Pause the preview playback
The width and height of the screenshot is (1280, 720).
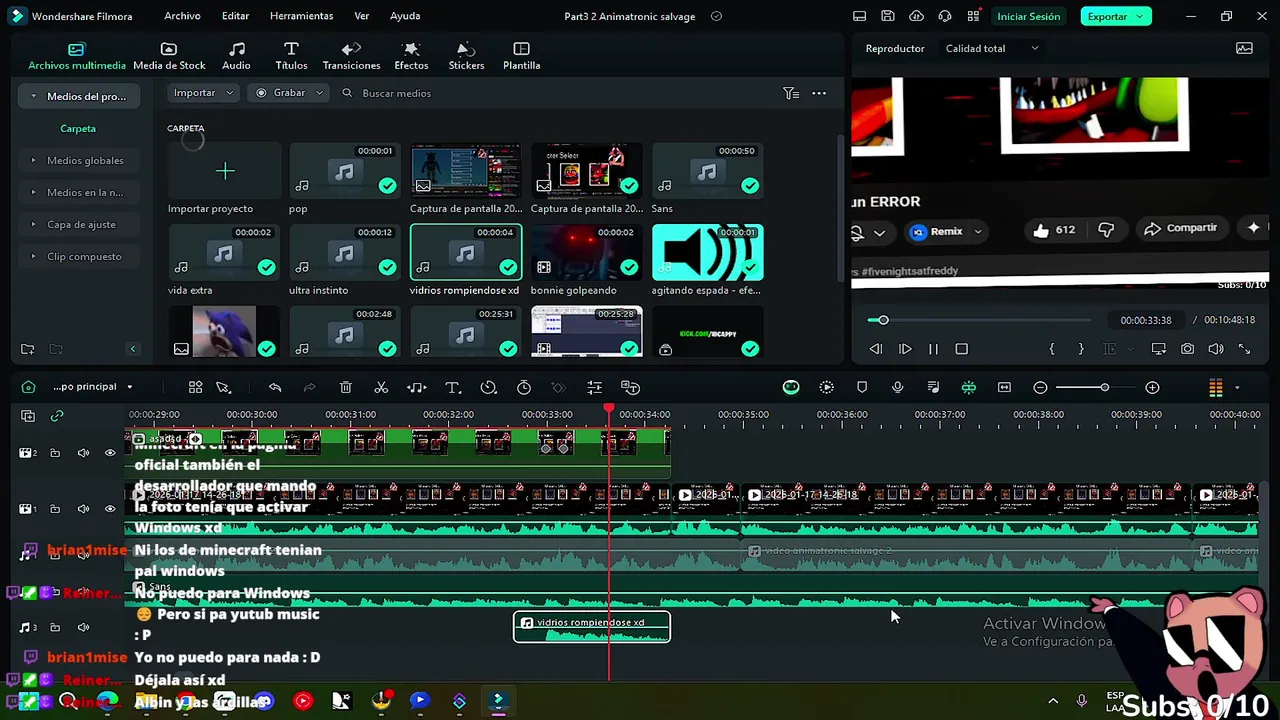(933, 349)
